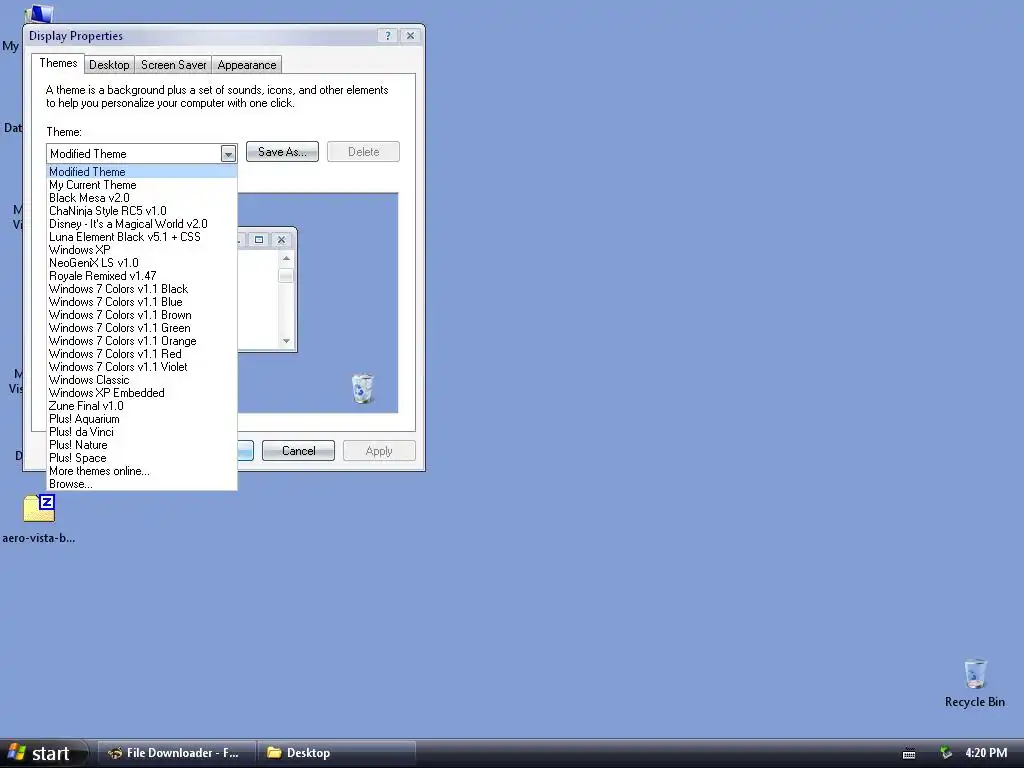Select Plus! Aquarium theme
This screenshot has height=768, width=1024.
click(x=142, y=419)
